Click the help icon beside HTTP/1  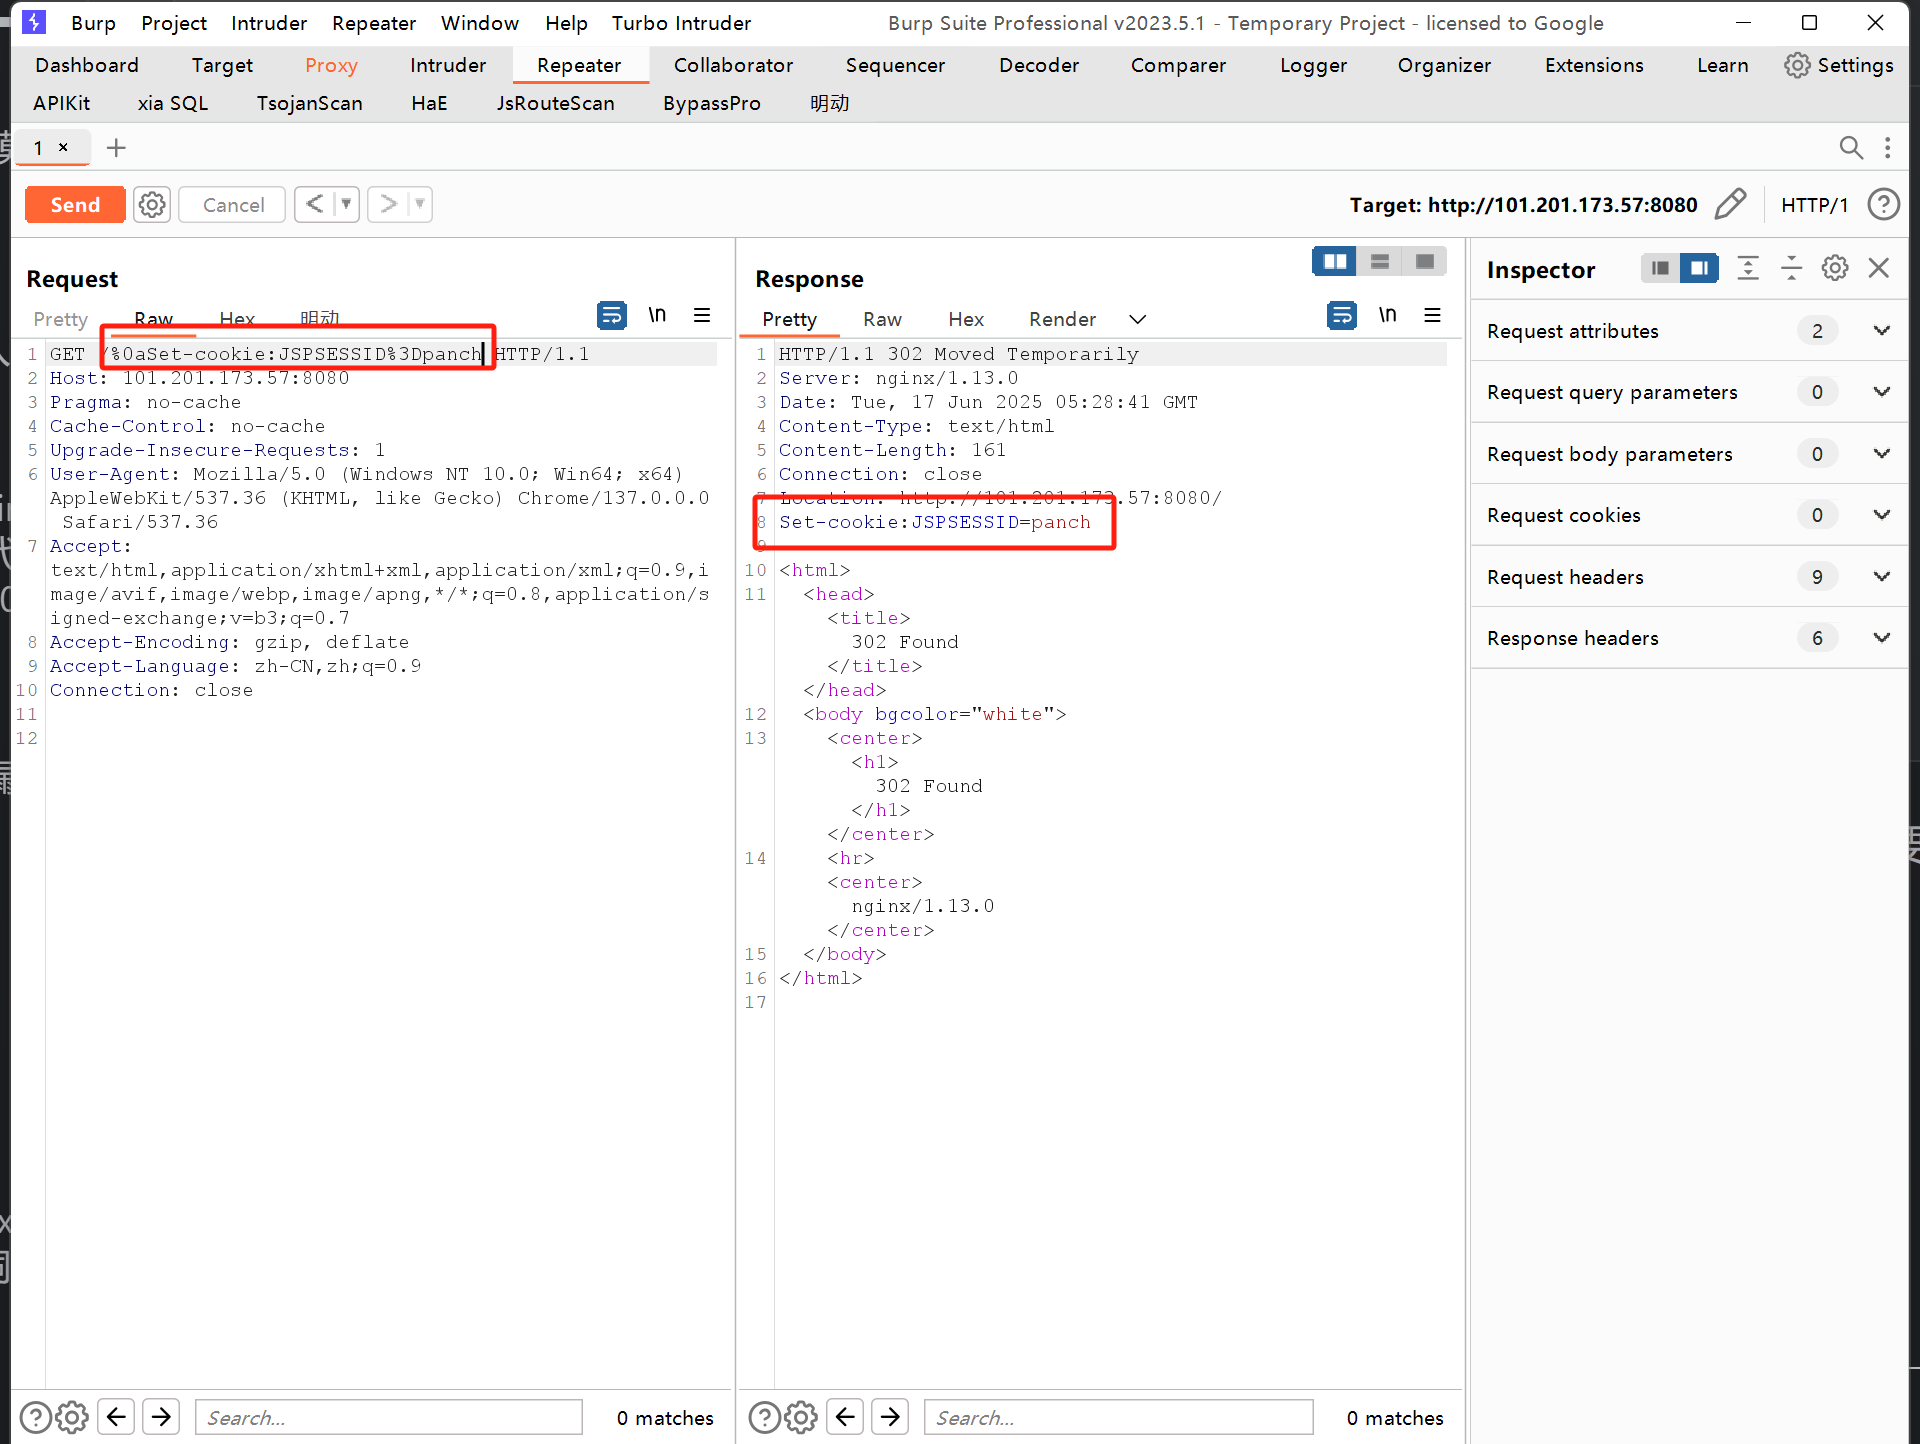click(1884, 205)
